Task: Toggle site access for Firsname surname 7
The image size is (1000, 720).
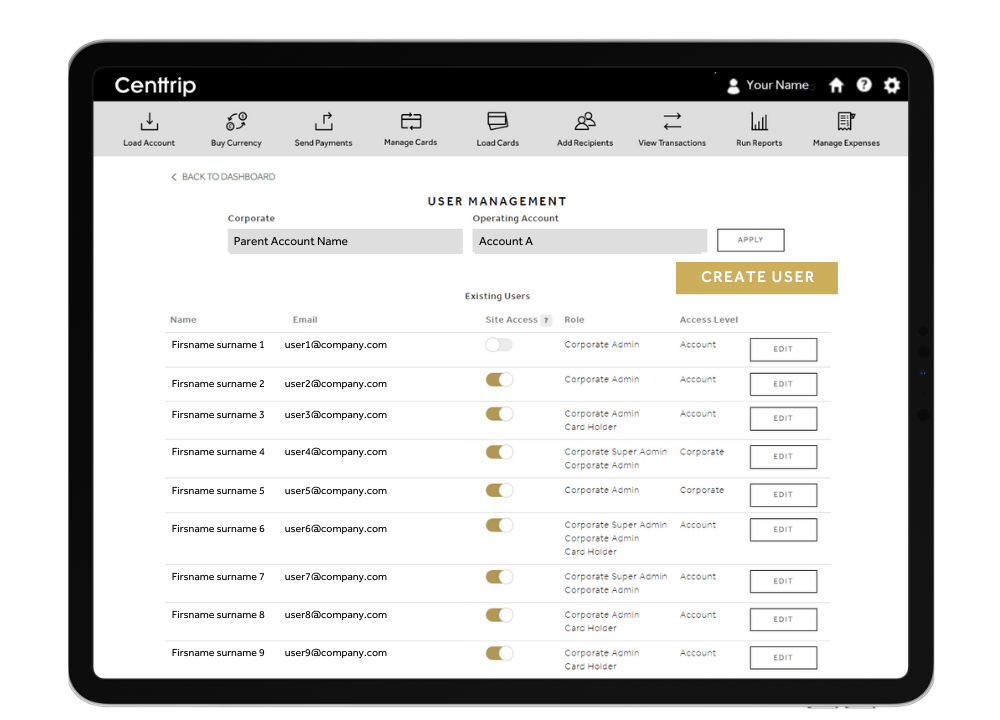Action: pyautogui.click(x=499, y=577)
